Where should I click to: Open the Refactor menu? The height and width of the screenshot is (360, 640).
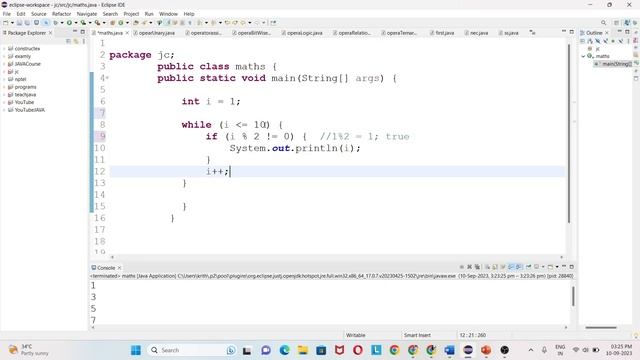click(x=62, y=14)
